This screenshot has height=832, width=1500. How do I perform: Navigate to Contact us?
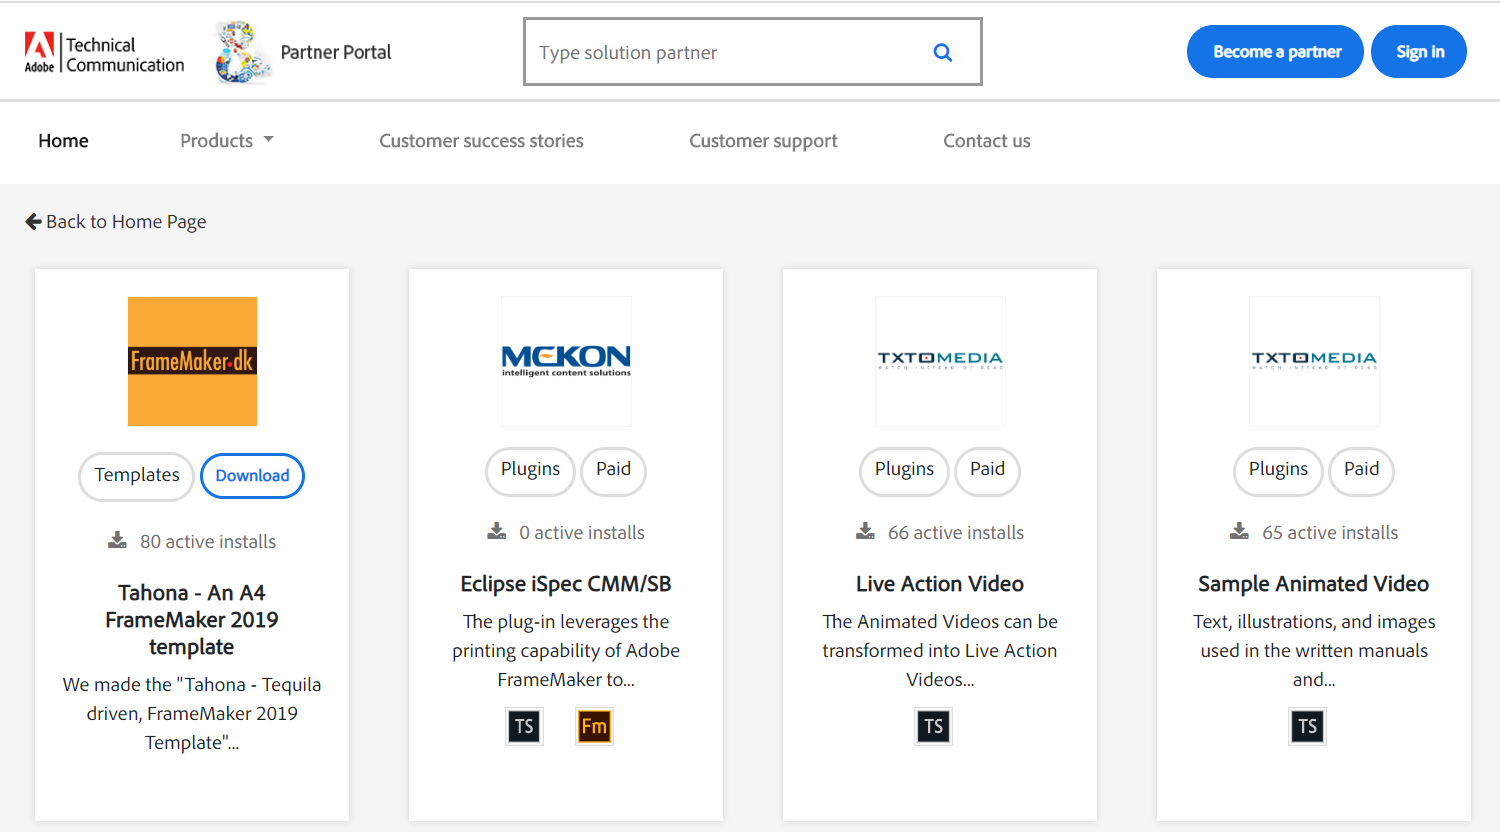[x=986, y=141]
